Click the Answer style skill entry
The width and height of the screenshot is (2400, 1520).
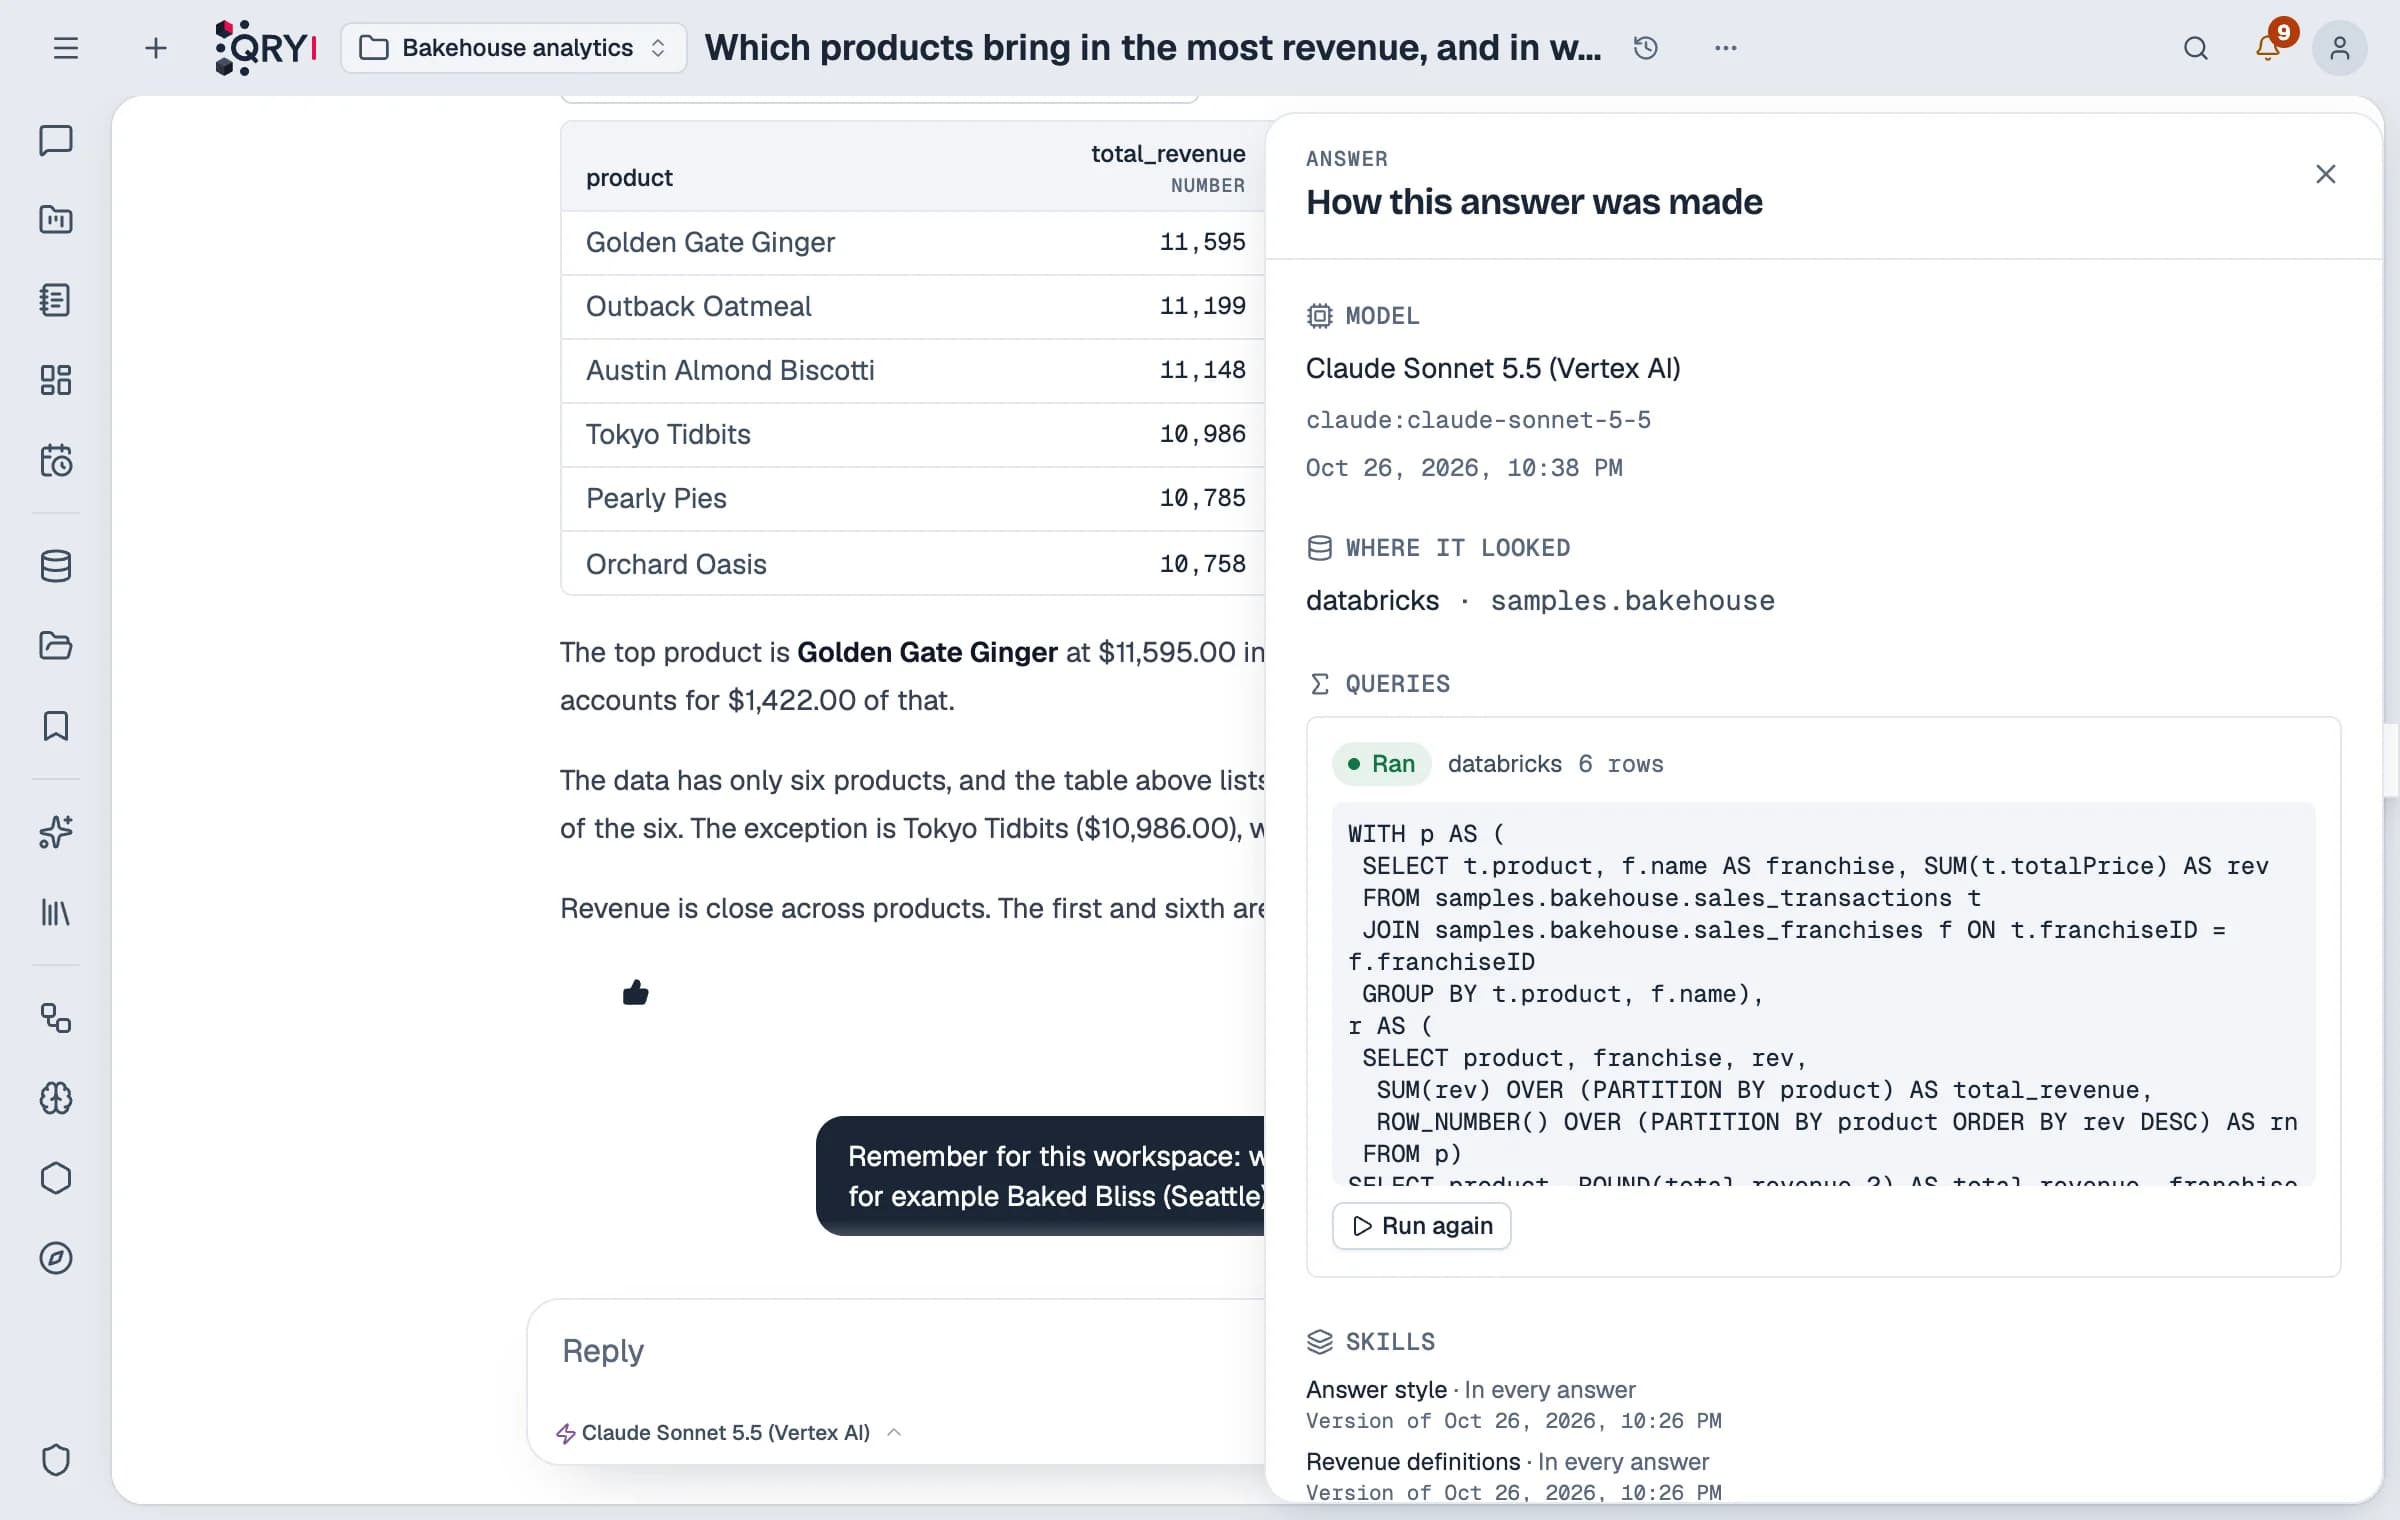(x=1514, y=1404)
